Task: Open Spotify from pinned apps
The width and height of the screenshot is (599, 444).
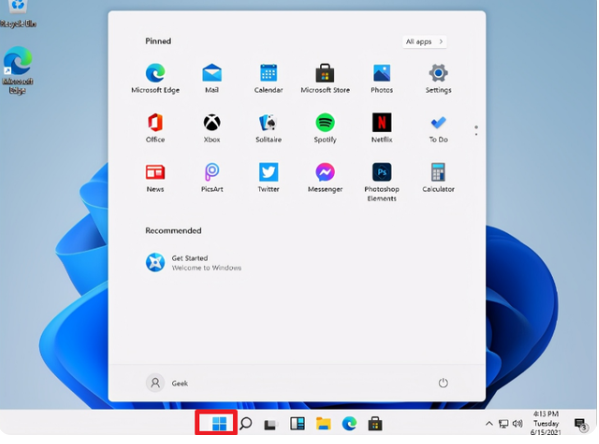Action: [325, 128]
